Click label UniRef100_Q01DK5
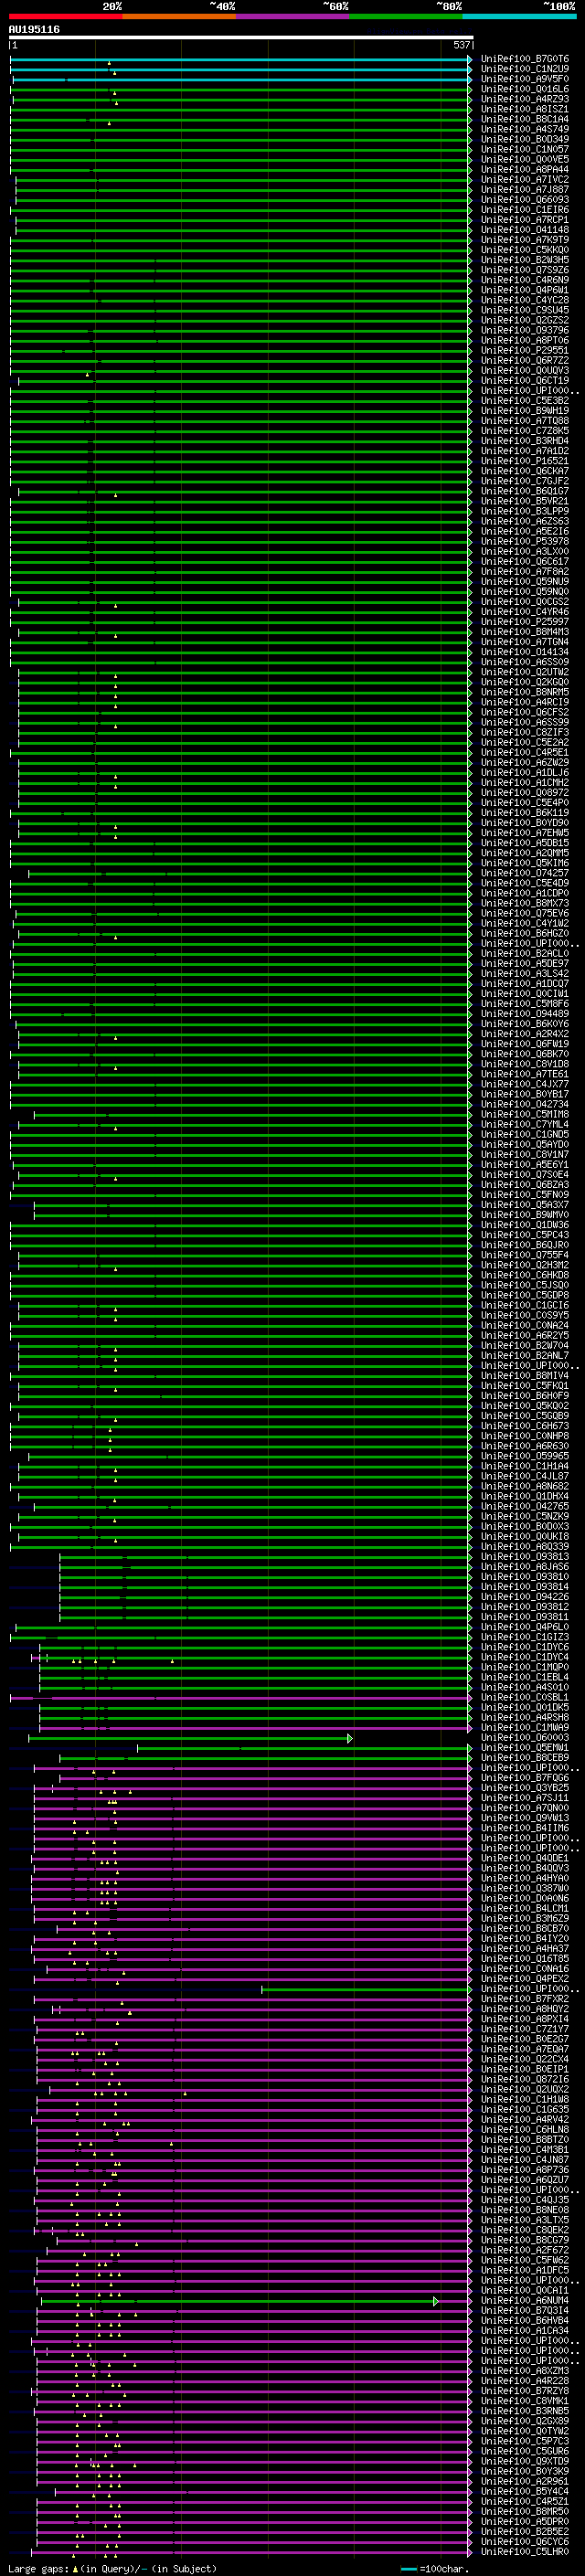 525,1707
